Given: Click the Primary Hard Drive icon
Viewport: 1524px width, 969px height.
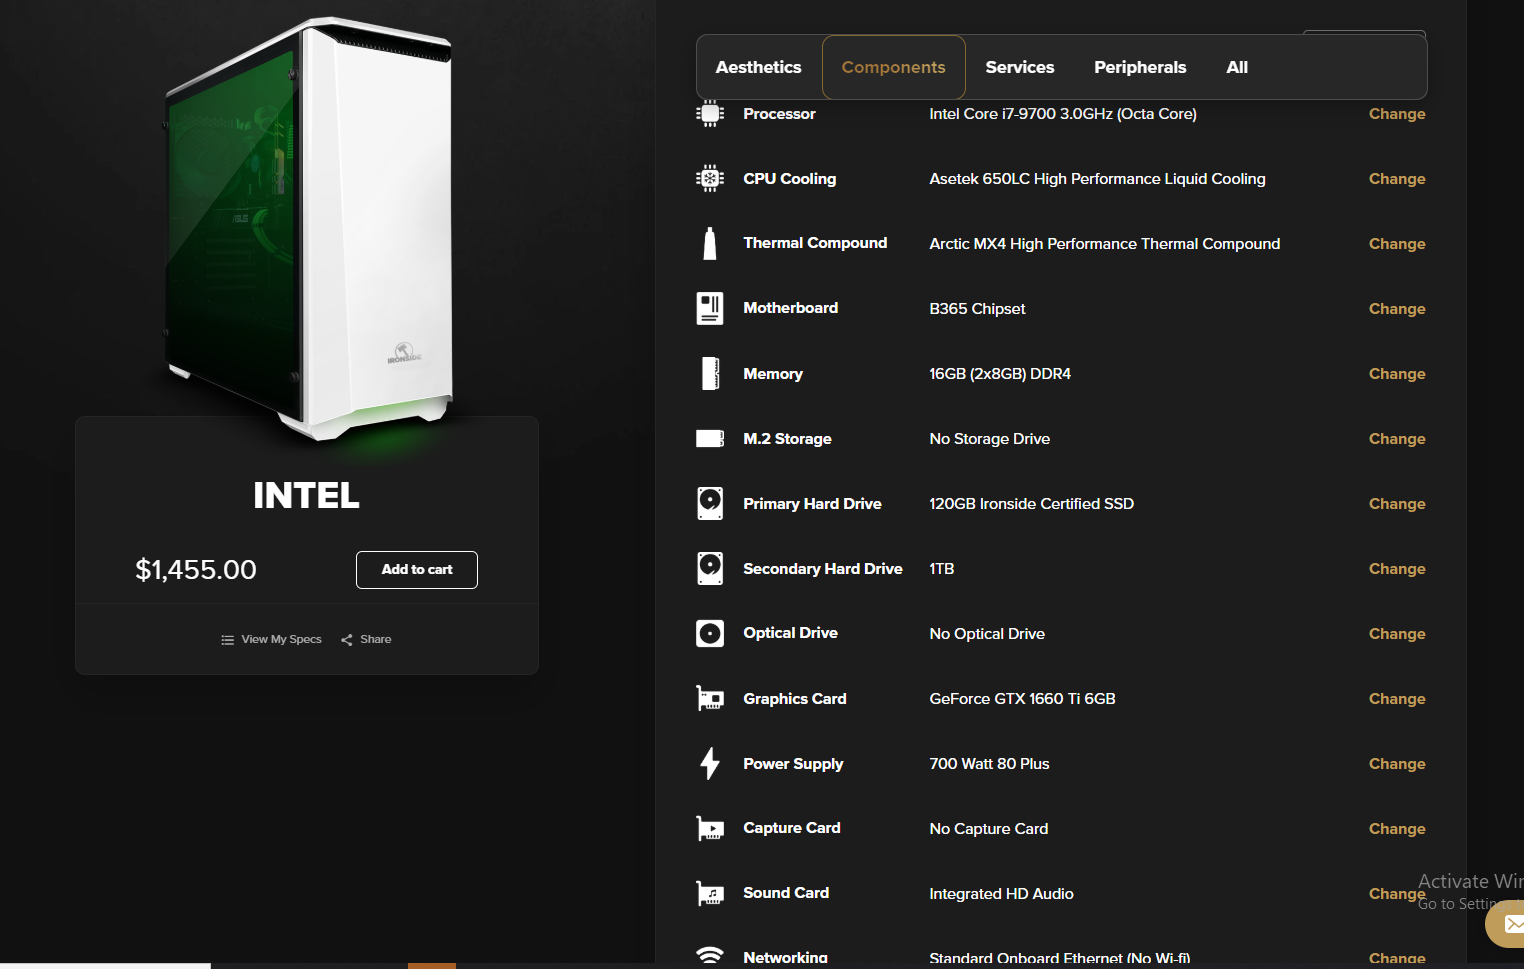Looking at the screenshot, I should [710, 503].
